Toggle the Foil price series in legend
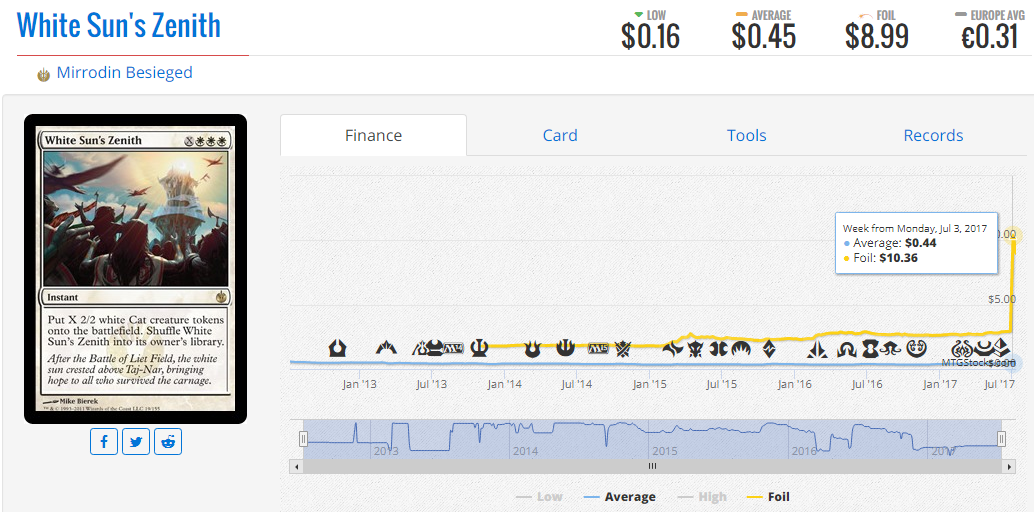The image size is (1034, 512). pyautogui.click(x=768, y=497)
